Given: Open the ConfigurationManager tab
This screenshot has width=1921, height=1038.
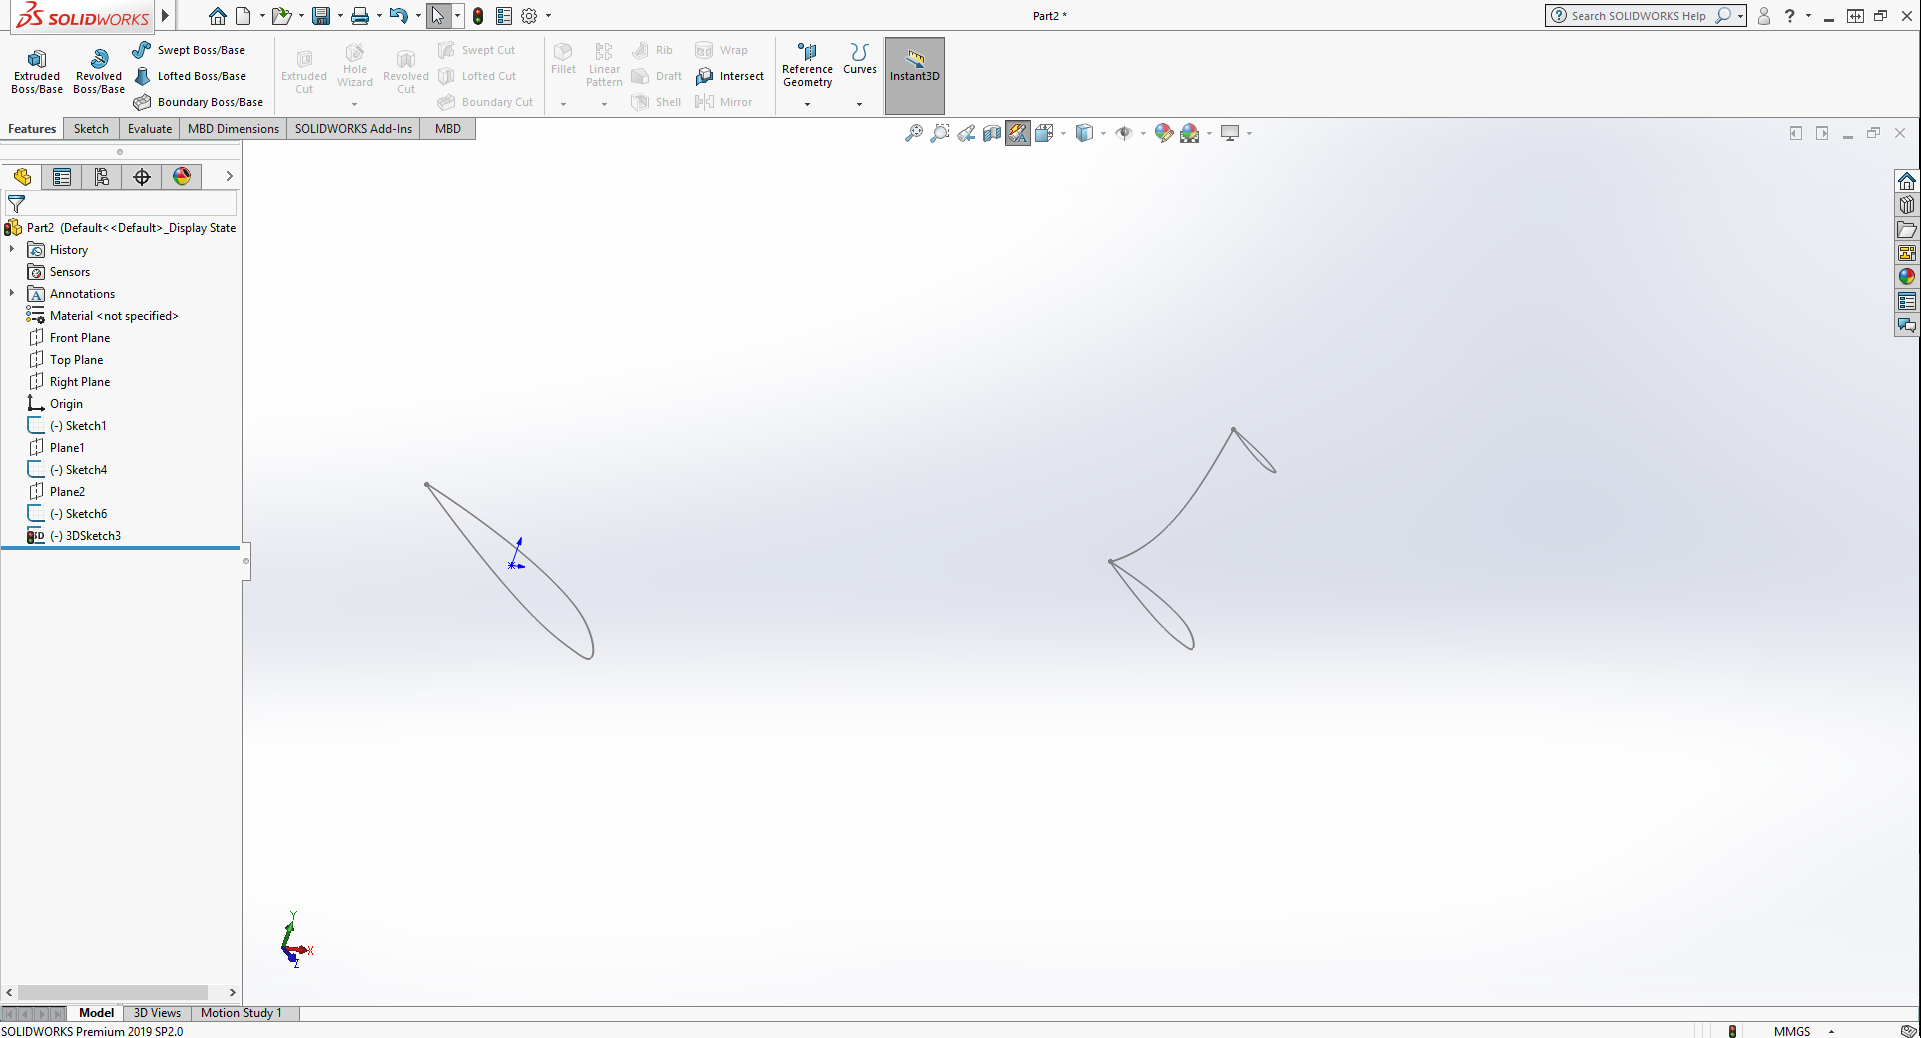Looking at the screenshot, I should pos(102,177).
